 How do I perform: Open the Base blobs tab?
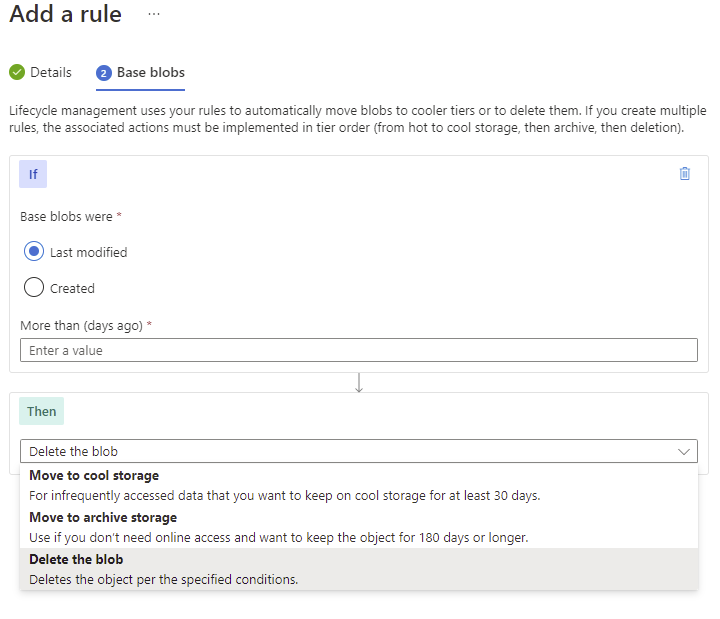pyautogui.click(x=150, y=72)
